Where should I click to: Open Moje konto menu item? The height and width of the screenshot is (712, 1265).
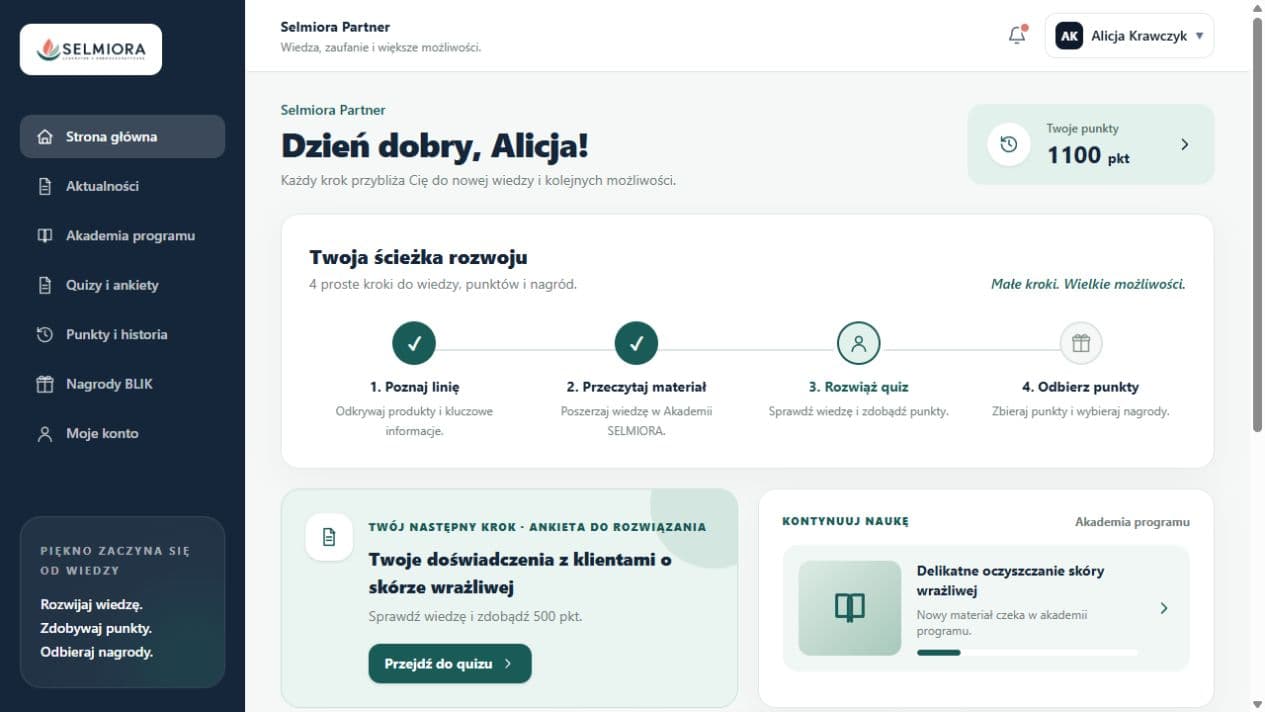coord(122,434)
